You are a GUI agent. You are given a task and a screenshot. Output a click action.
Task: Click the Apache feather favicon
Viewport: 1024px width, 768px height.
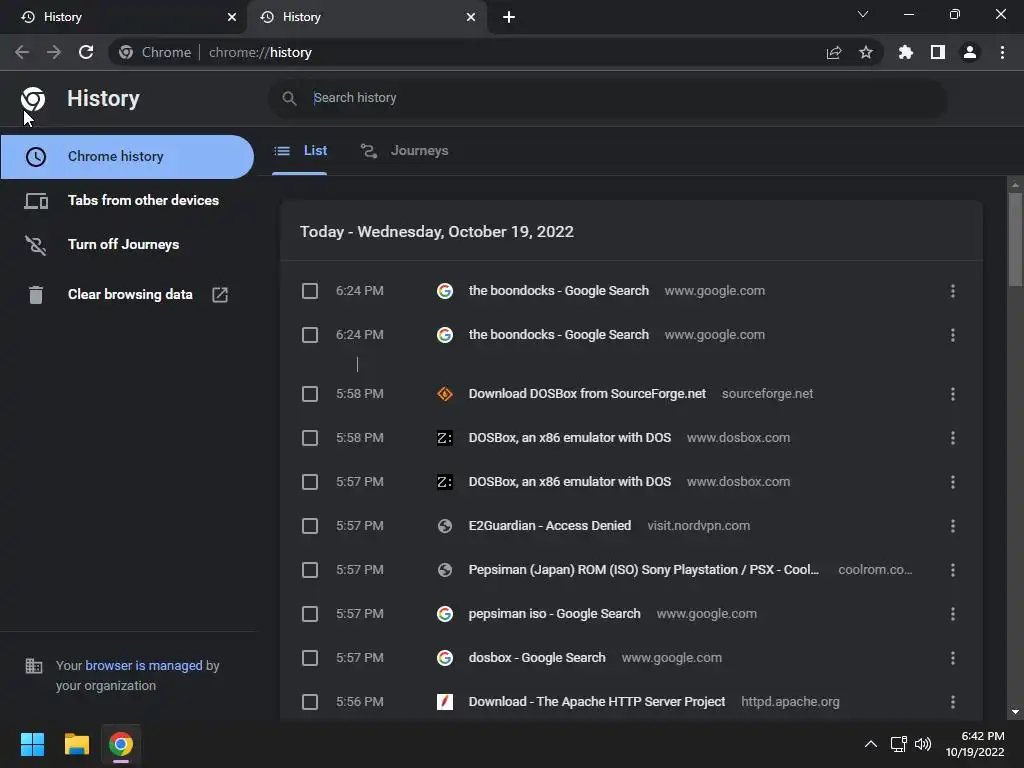coord(445,702)
